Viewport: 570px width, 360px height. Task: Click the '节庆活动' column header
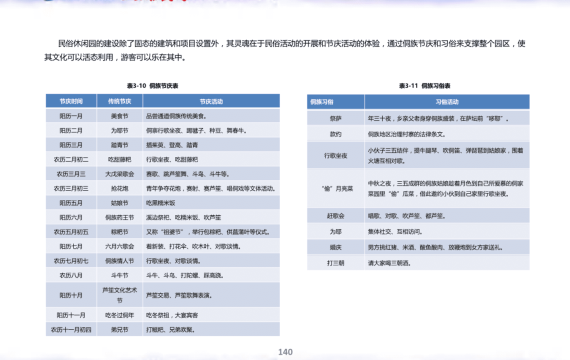coord(211,101)
